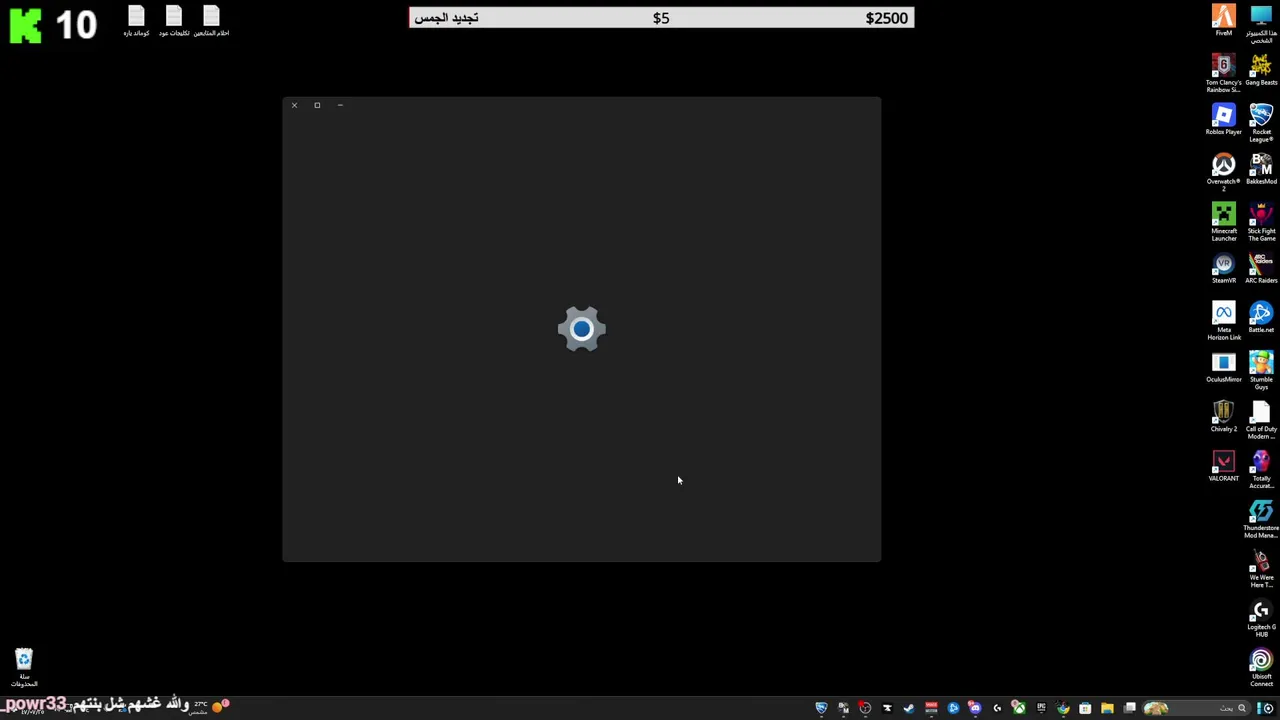Open the Chivalry 2 desktop shortcut
The height and width of the screenshot is (720, 1280).
pyautogui.click(x=1224, y=416)
